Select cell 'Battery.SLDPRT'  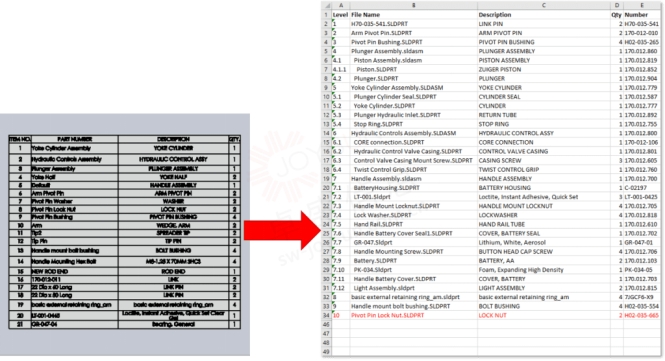[x=414, y=261]
